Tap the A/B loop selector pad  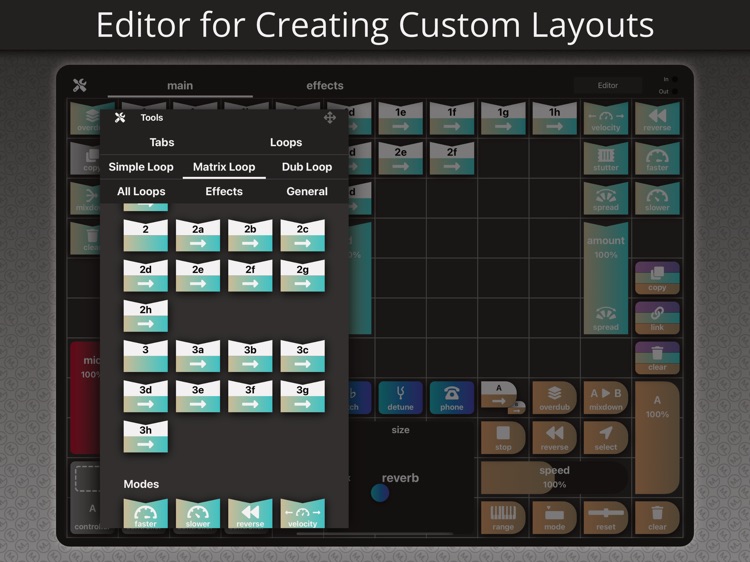click(503, 397)
